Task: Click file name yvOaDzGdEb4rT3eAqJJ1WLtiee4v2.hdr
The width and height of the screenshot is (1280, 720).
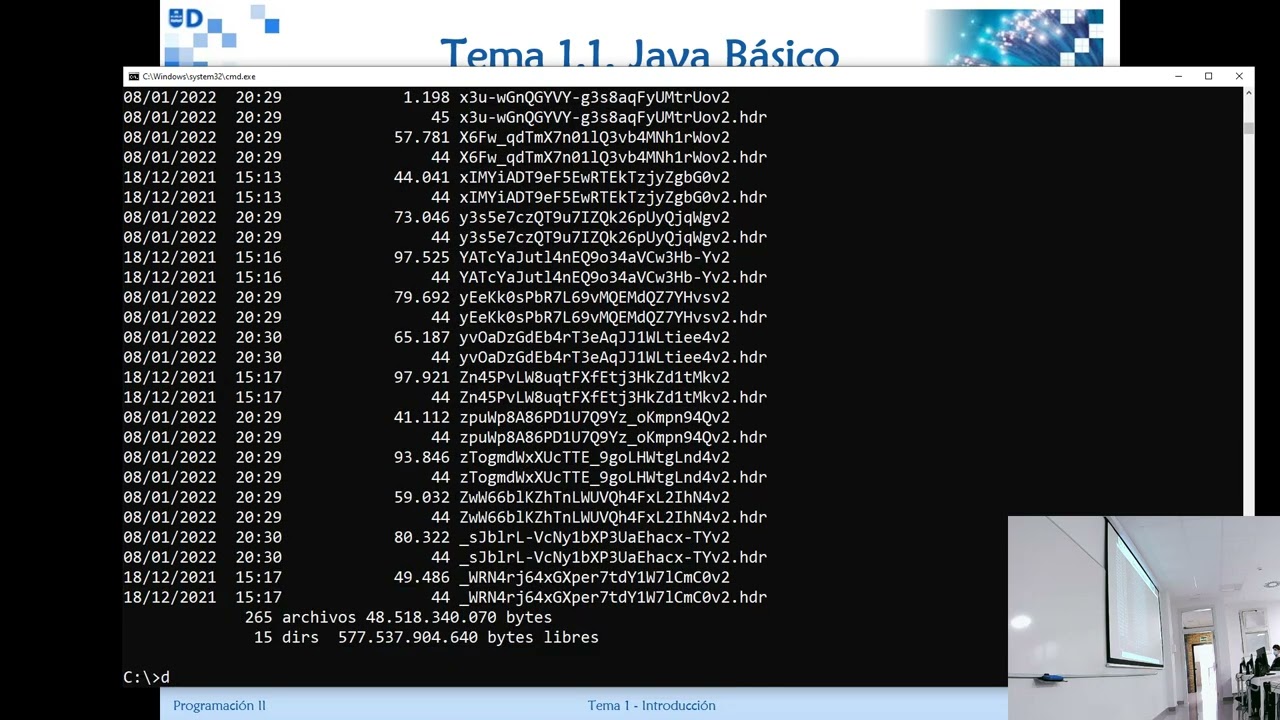Action: point(613,357)
